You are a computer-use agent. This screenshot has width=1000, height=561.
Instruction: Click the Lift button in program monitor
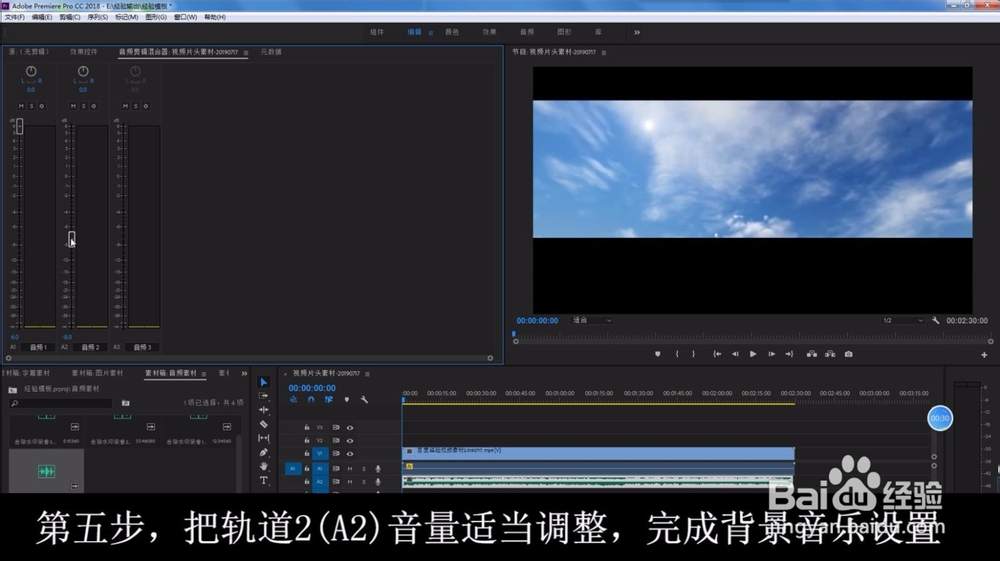tap(811, 354)
